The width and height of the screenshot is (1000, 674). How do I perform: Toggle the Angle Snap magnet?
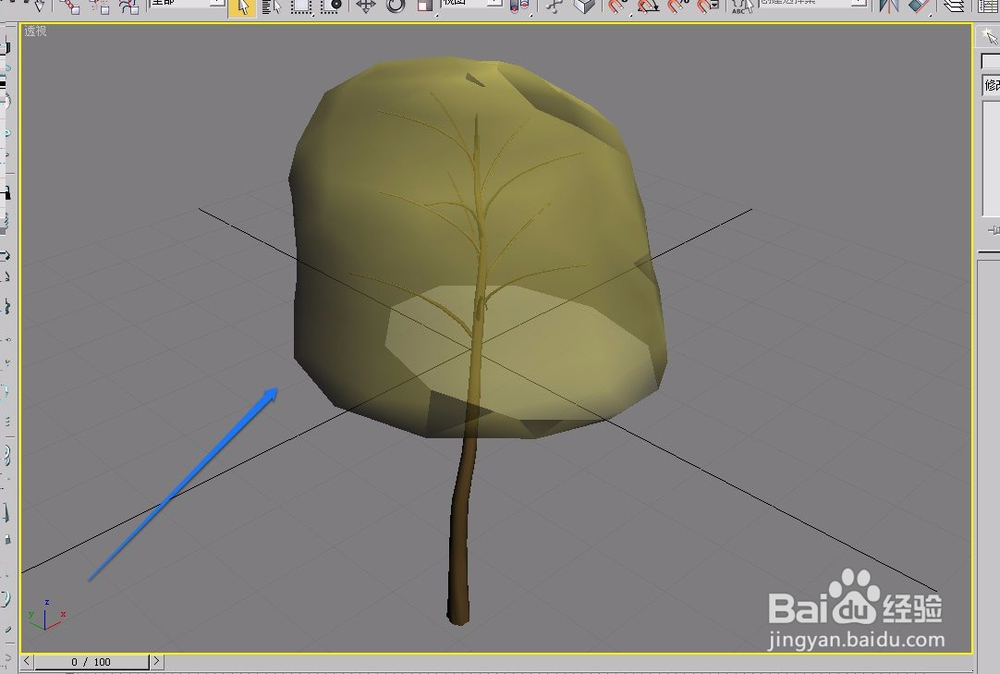tap(648, 6)
